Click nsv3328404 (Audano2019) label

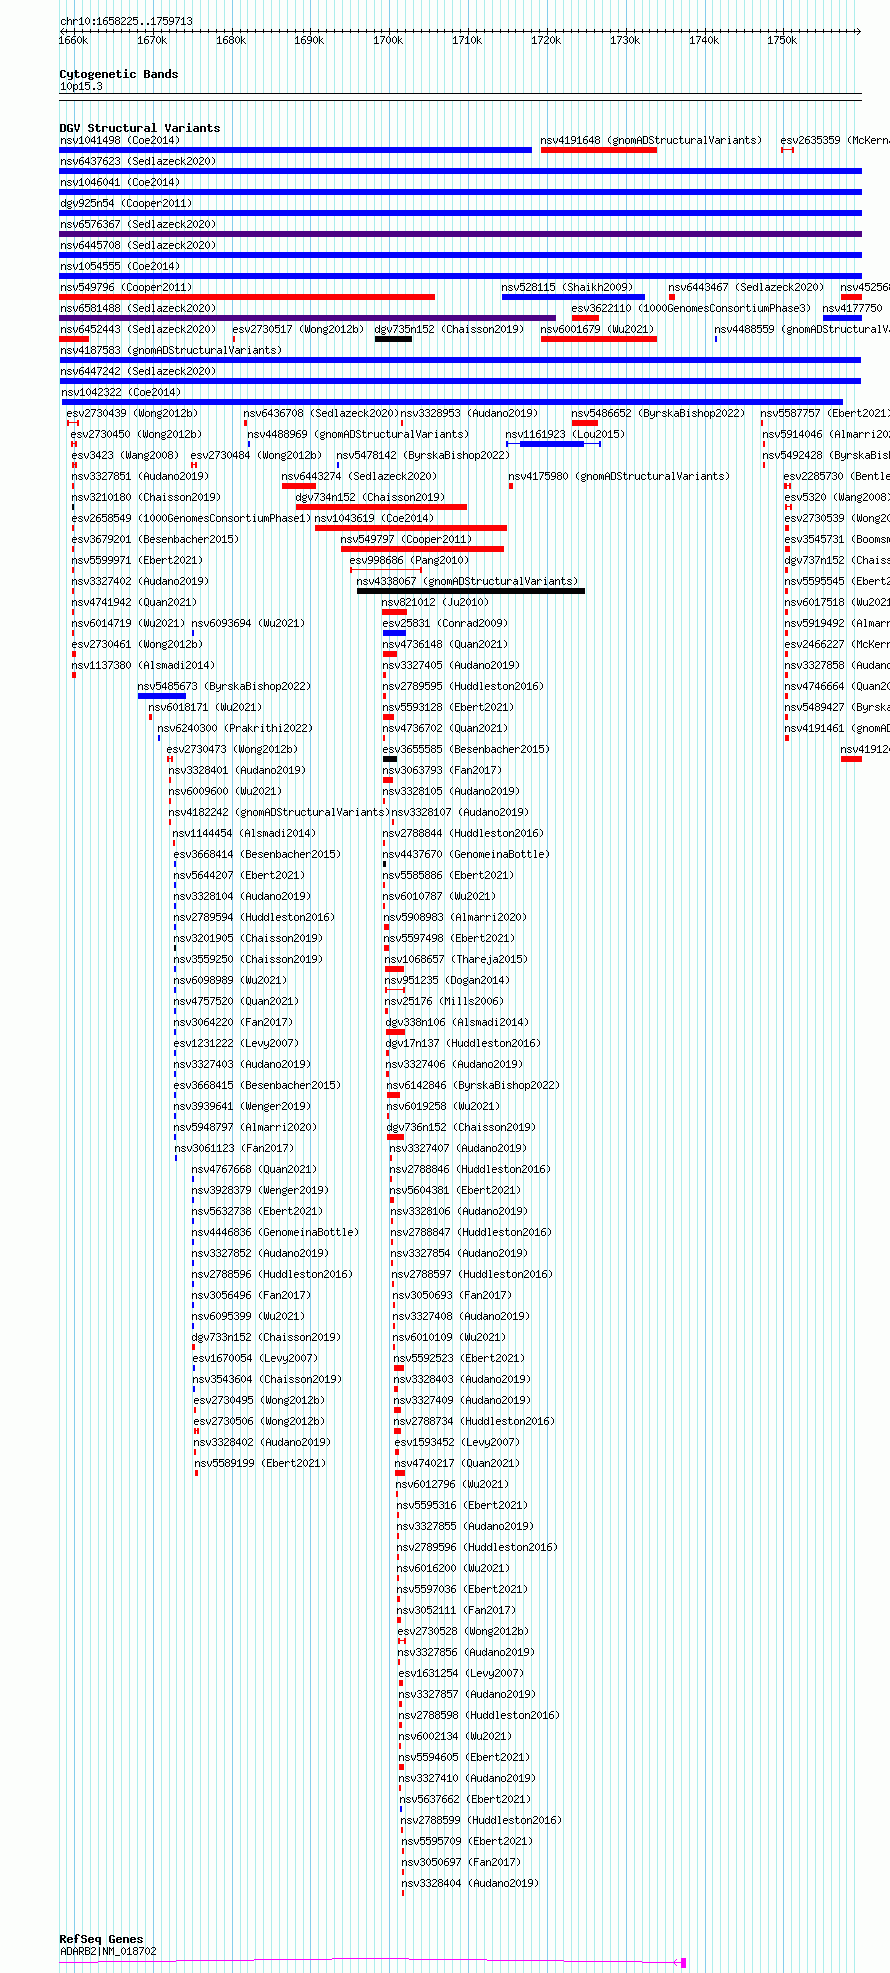click(x=470, y=1883)
